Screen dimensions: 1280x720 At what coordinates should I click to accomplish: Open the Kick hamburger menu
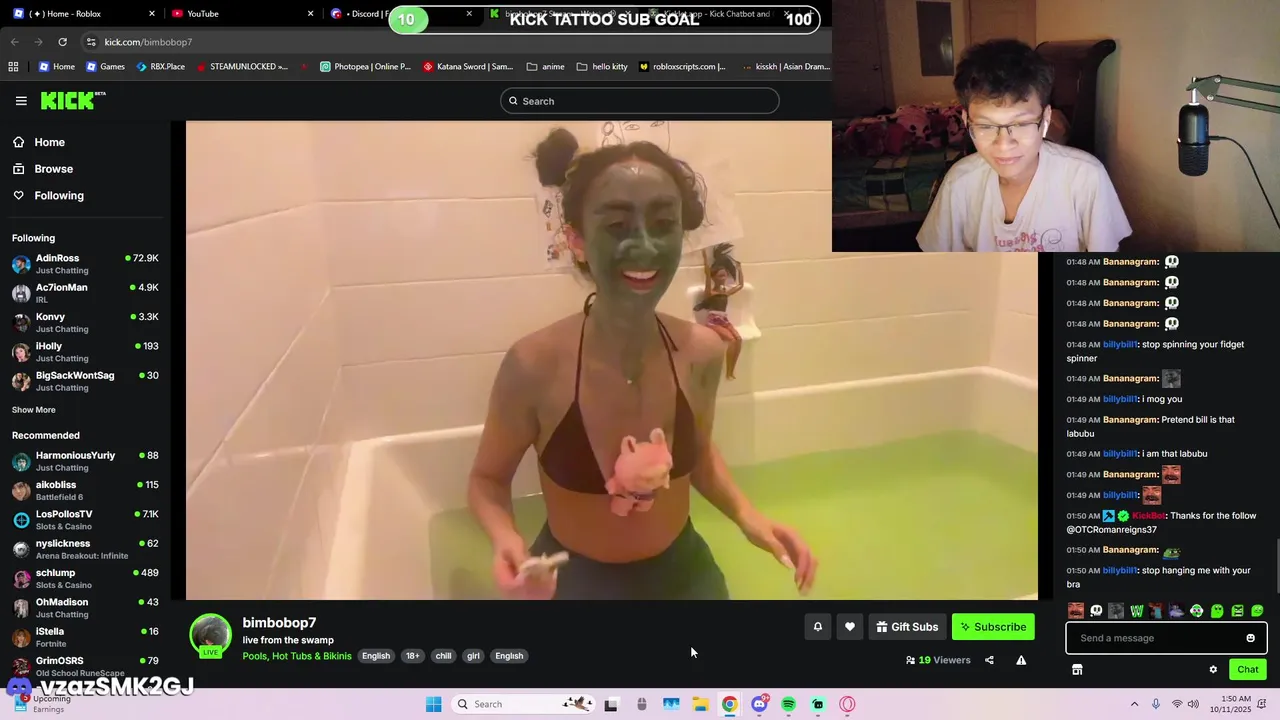coord(21,101)
